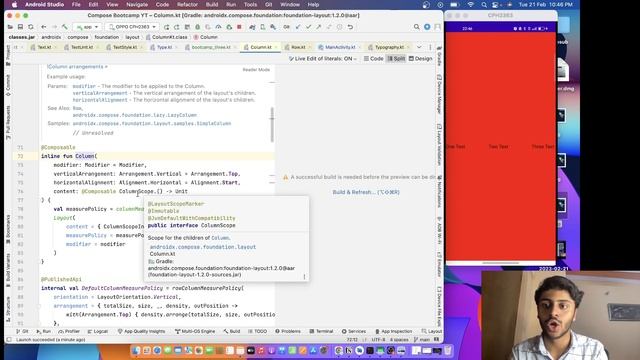Open the Logcat tool window

click(98, 331)
